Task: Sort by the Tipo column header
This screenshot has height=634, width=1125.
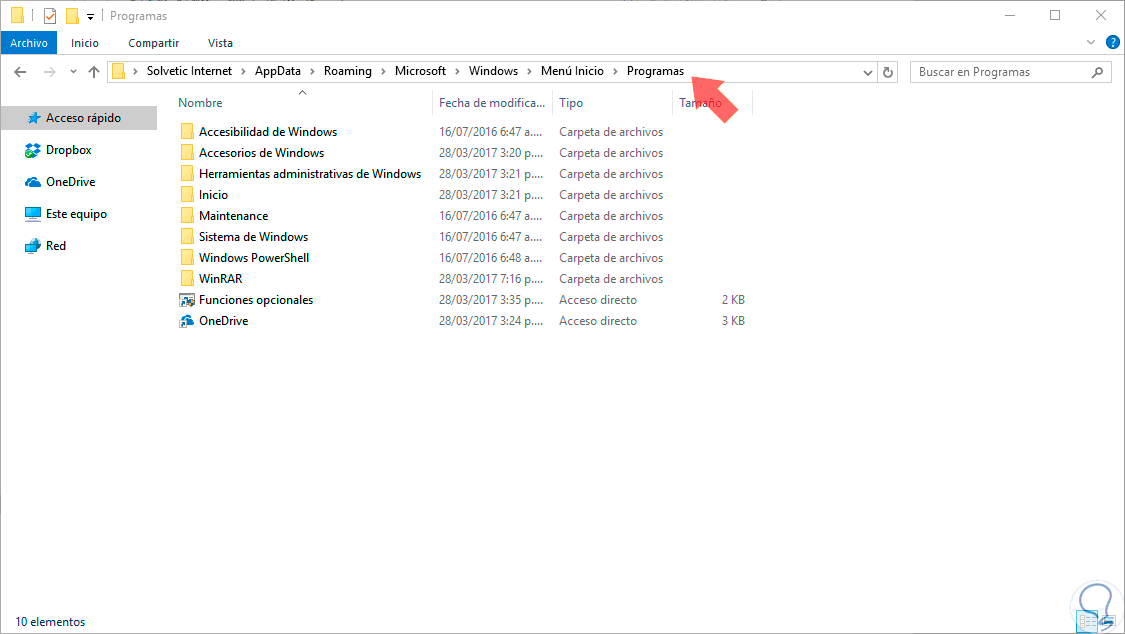Action: point(571,103)
